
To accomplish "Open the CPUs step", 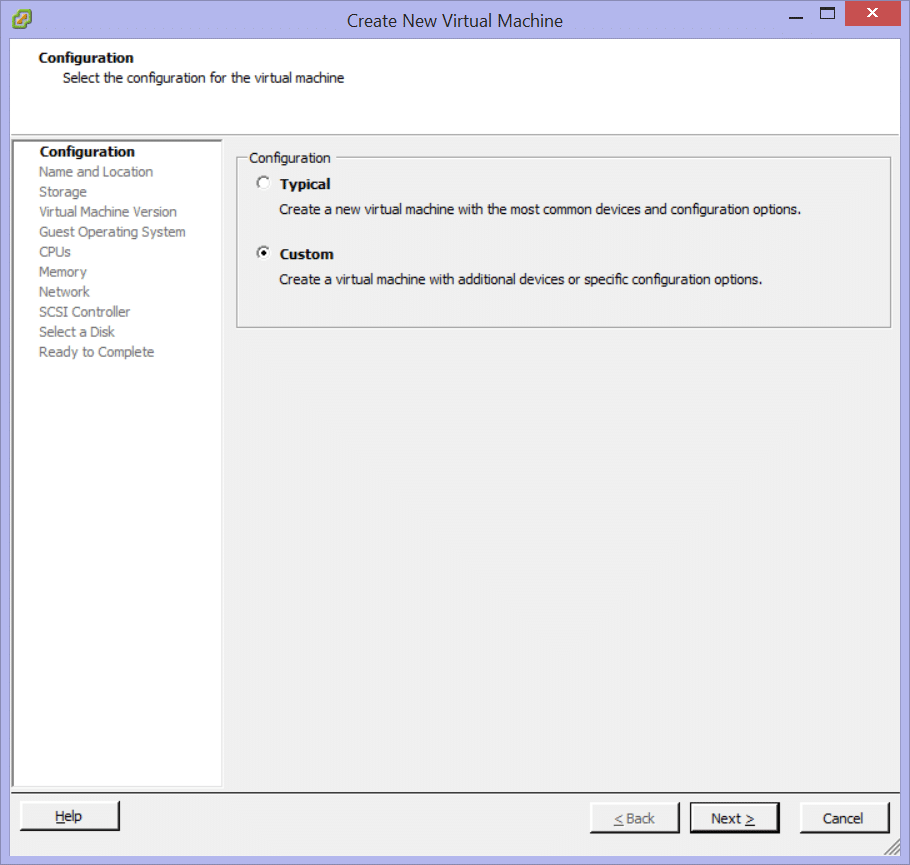I will click(55, 252).
